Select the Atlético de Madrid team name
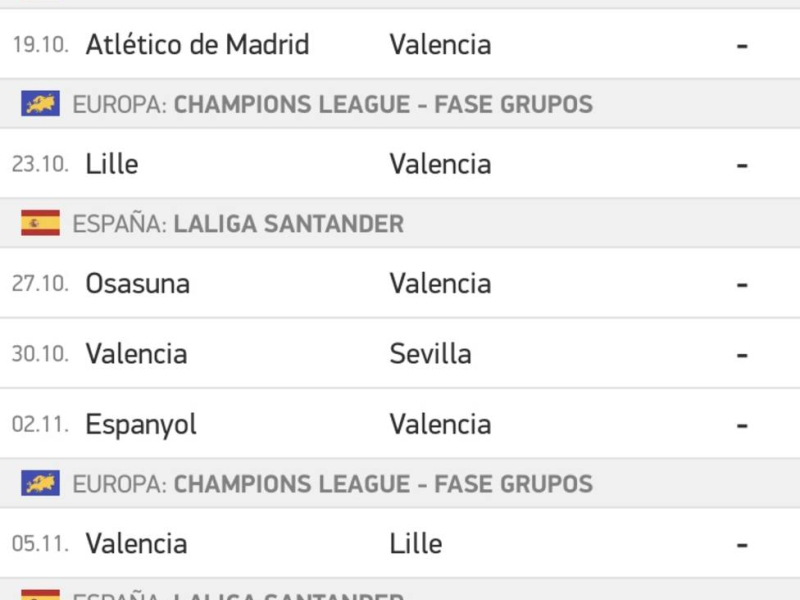Viewport: 800px width, 600px height. coord(197,44)
